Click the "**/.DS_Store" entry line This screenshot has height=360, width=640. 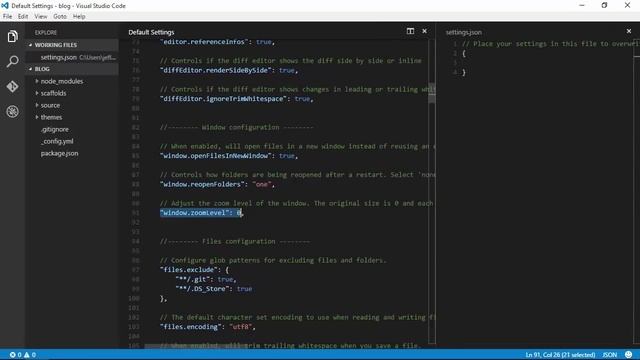click(x=213, y=289)
